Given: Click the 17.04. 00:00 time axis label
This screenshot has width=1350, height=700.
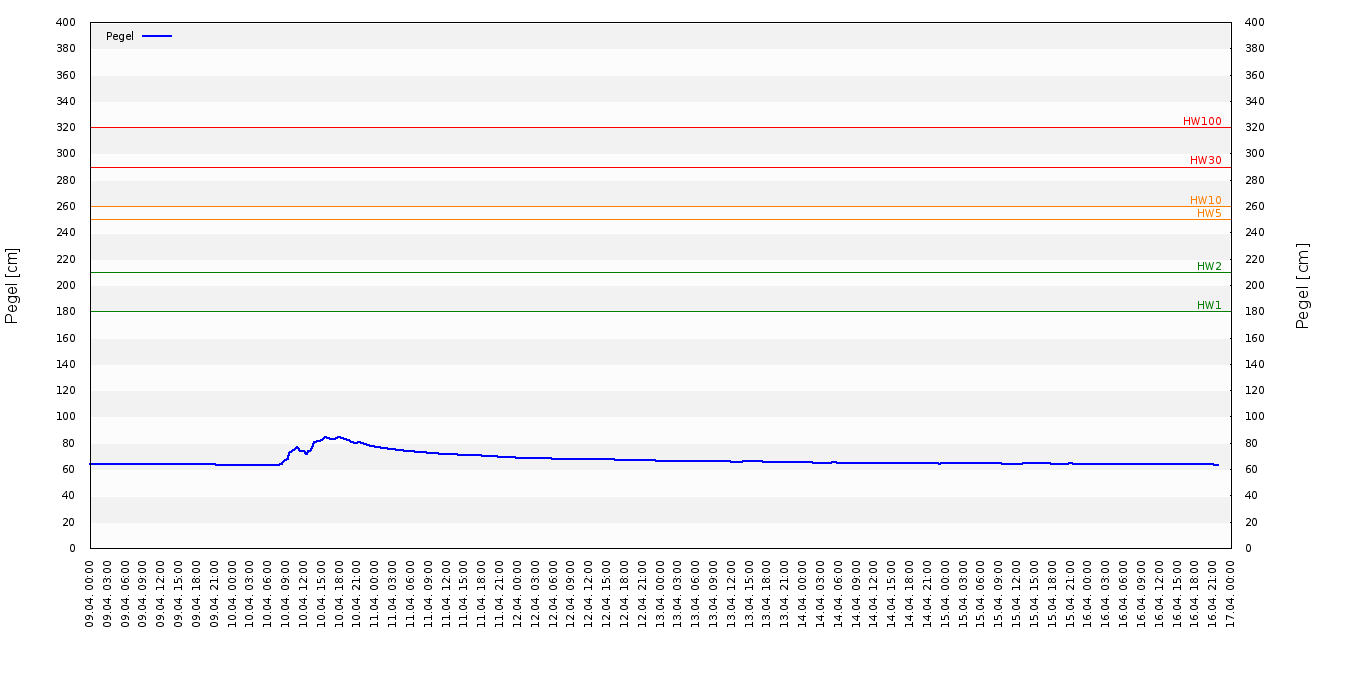Looking at the screenshot, I should coord(1231,593).
